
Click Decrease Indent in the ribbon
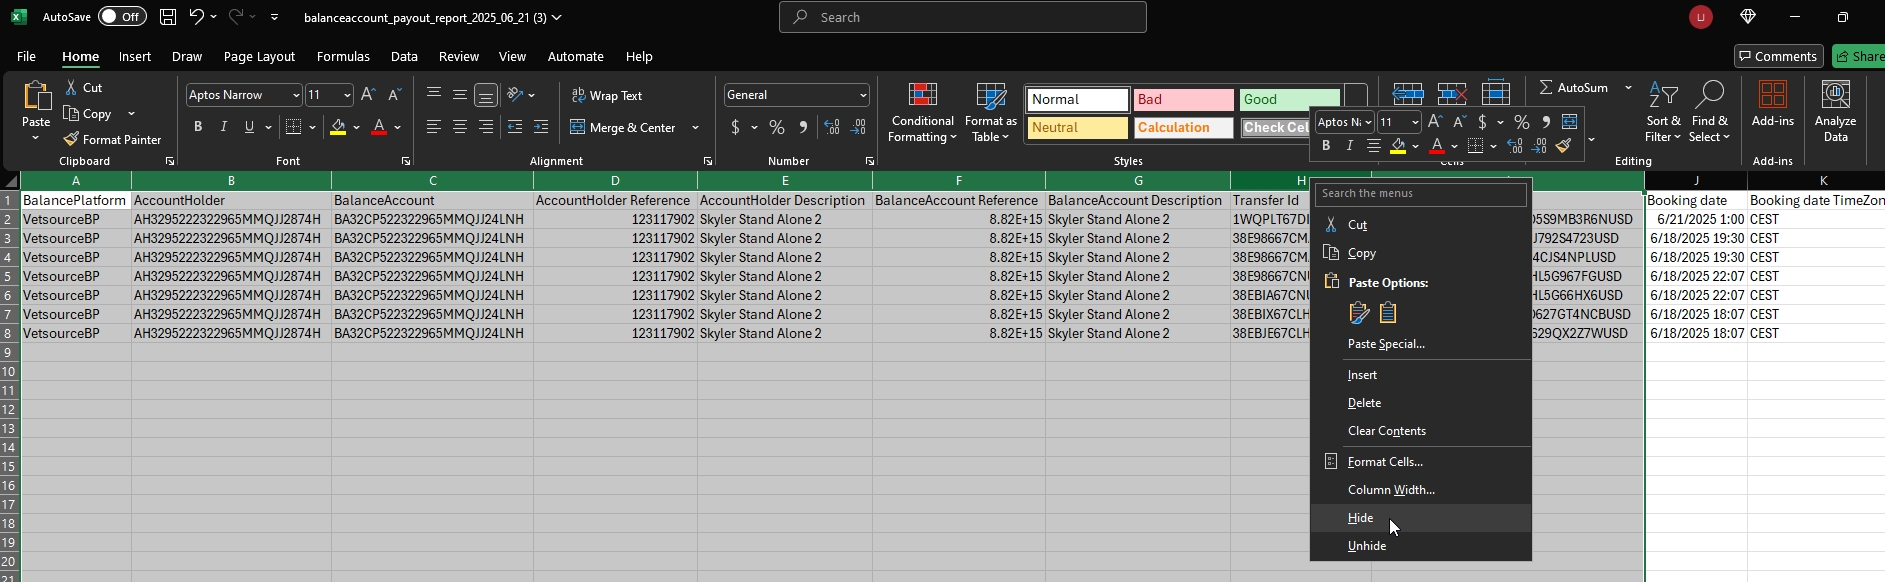(515, 127)
